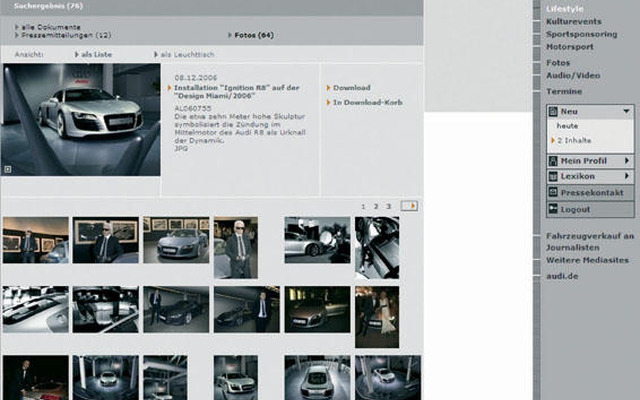Expand the Lexikon arrow
This screenshot has height=400, width=640.
click(627, 176)
